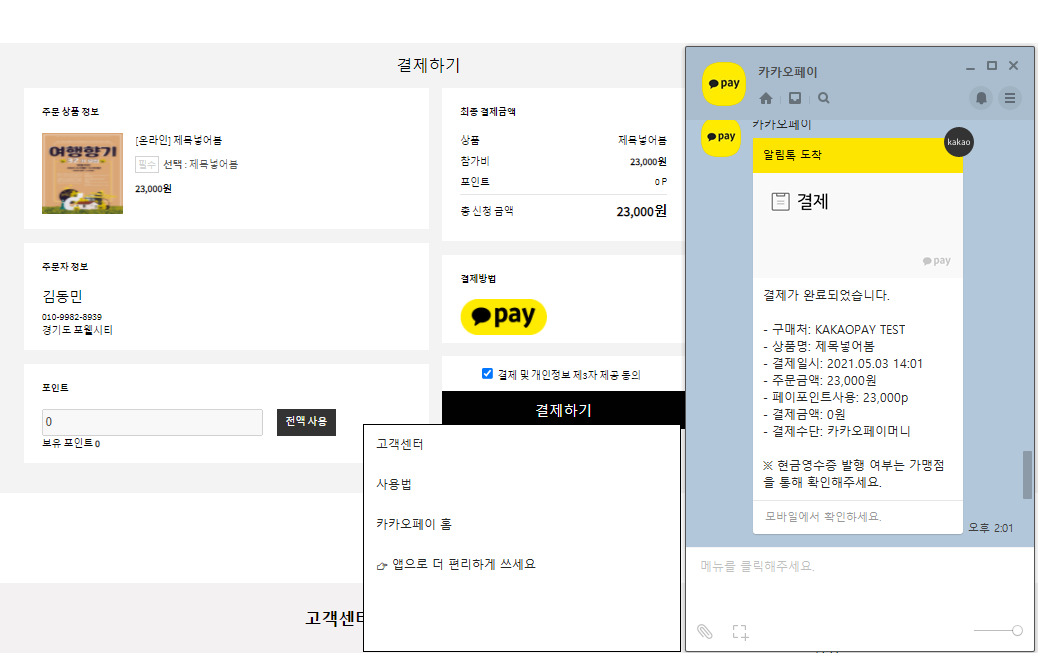Viewport: 1038px width, 653px height.
Task: Click the attach file paperclip icon
Action: [x=704, y=631]
